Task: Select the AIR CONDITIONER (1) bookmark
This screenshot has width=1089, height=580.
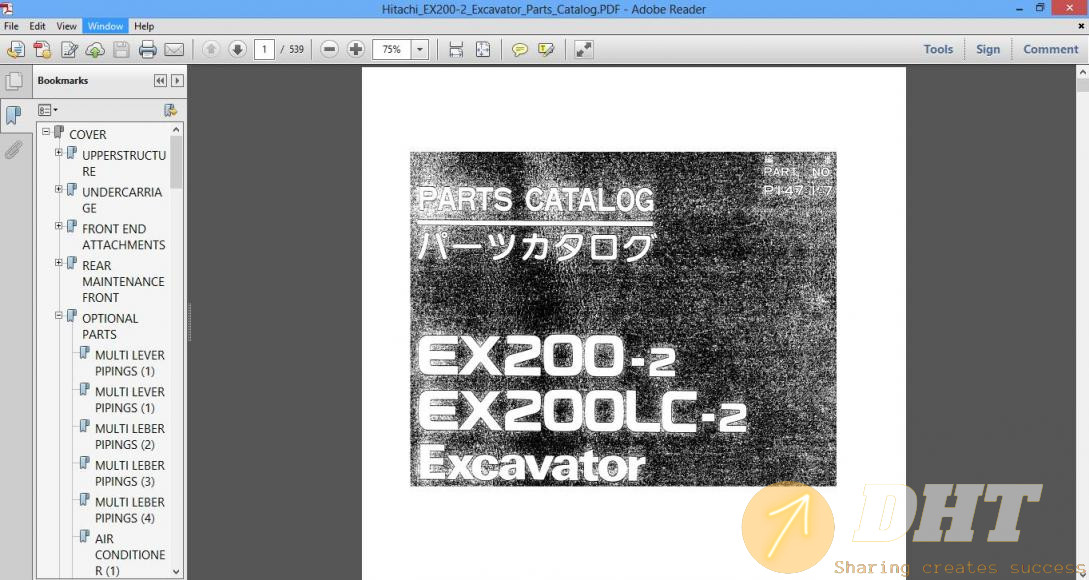Action: (x=130, y=554)
